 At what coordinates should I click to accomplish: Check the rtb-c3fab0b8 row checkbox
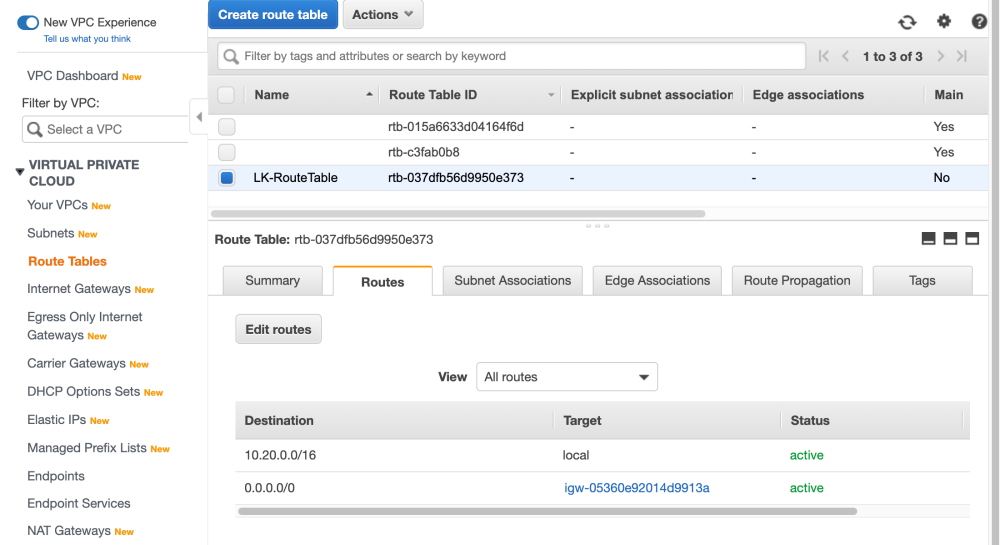(227, 152)
